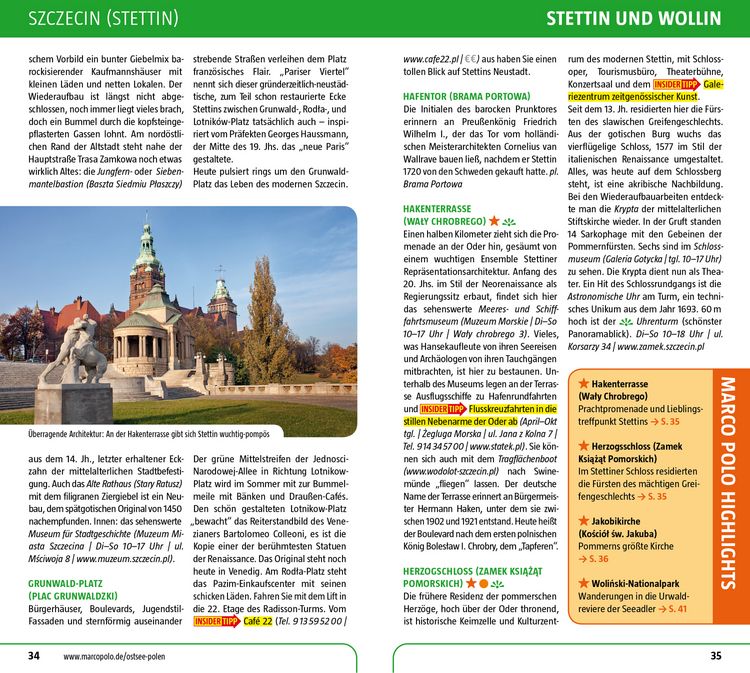
Task: Click the star beside Hakenterrasse in highlights box
Action: [584, 383]
